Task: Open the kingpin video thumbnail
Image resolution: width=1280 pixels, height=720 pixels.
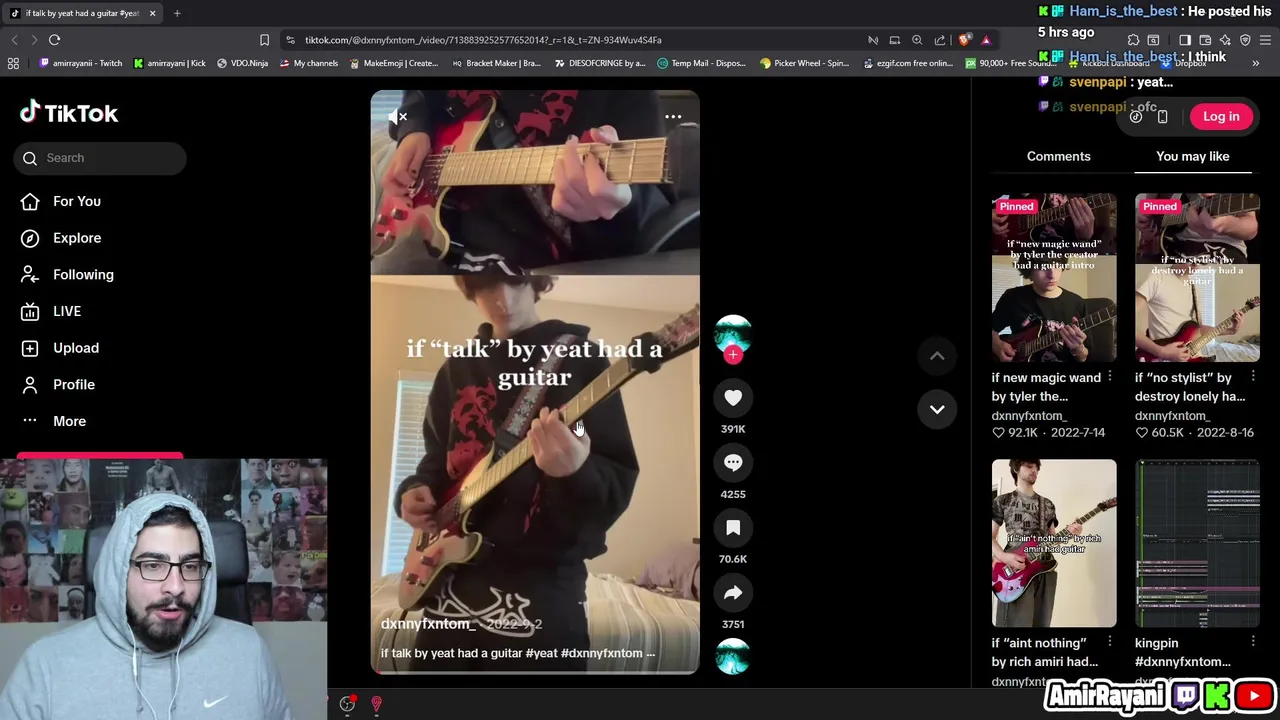Action: click(1197, 543)
